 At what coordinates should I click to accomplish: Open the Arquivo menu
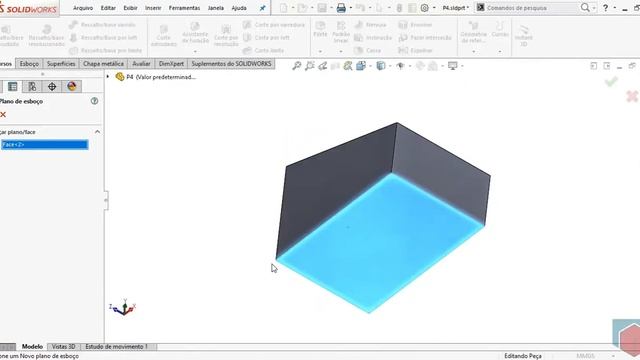83,8
